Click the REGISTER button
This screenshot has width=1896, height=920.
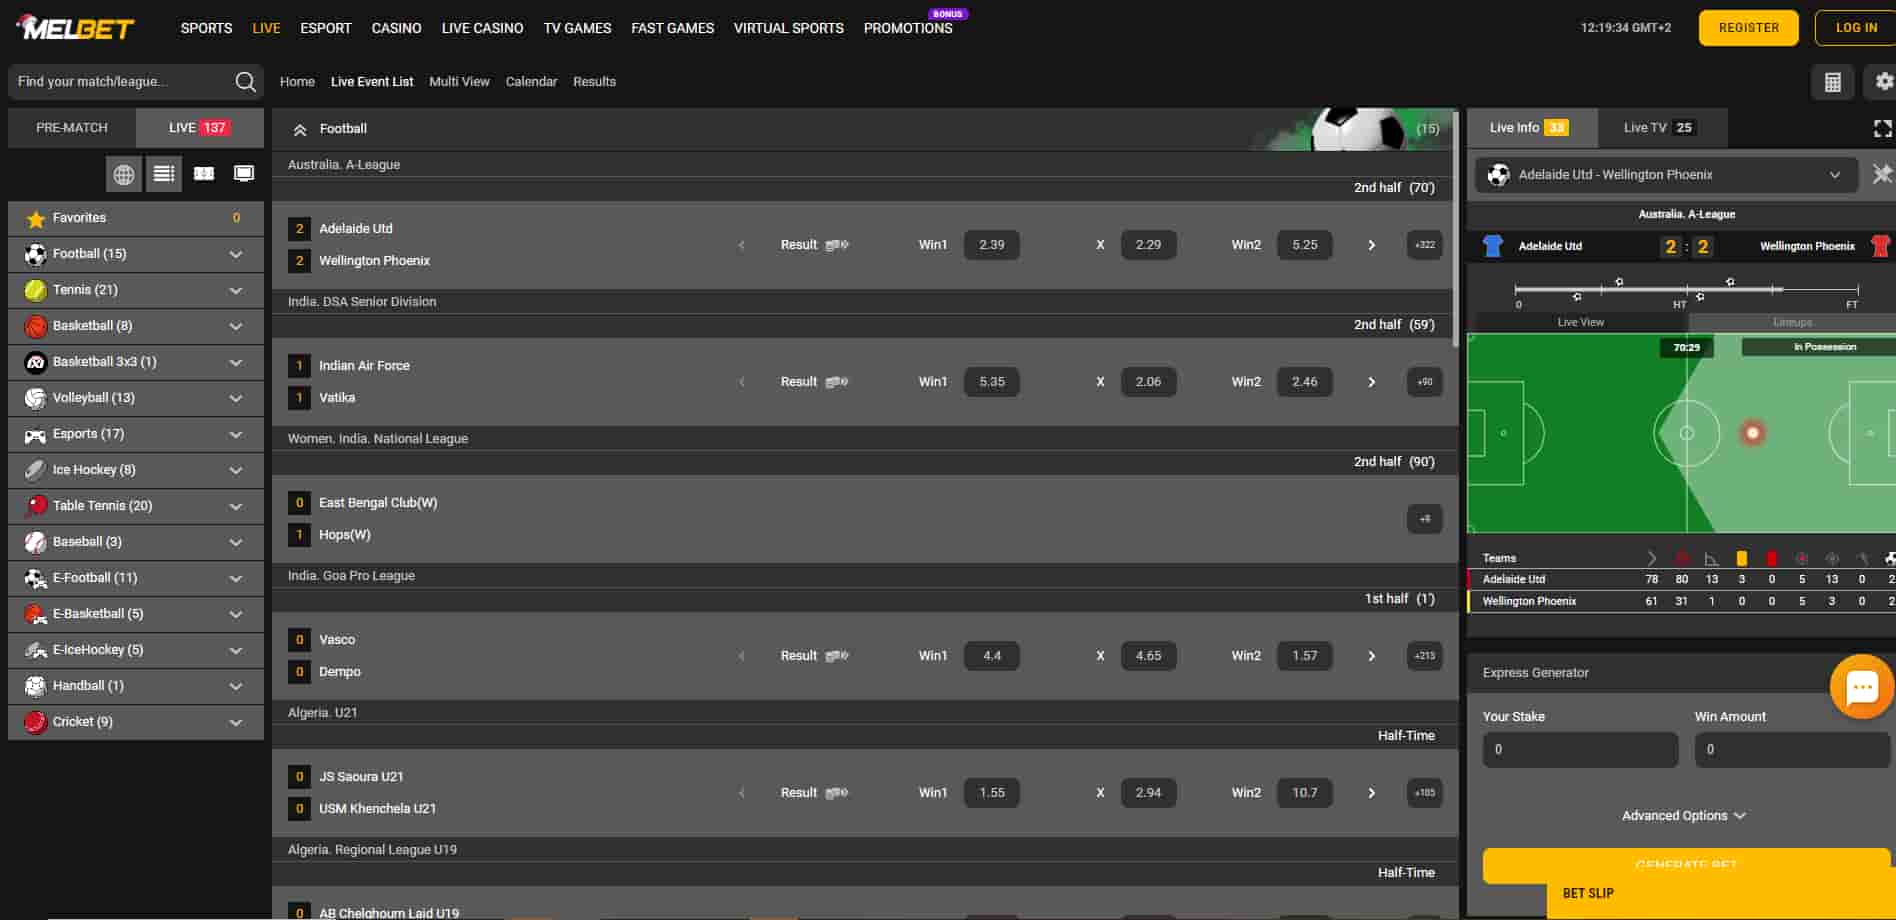click(x=1748, y=28)
